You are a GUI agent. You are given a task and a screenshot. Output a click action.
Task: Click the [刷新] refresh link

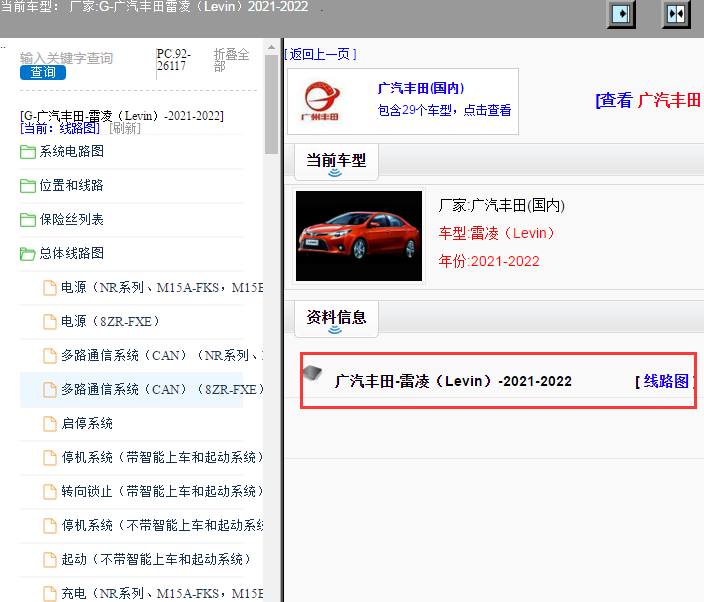[125, 128]
